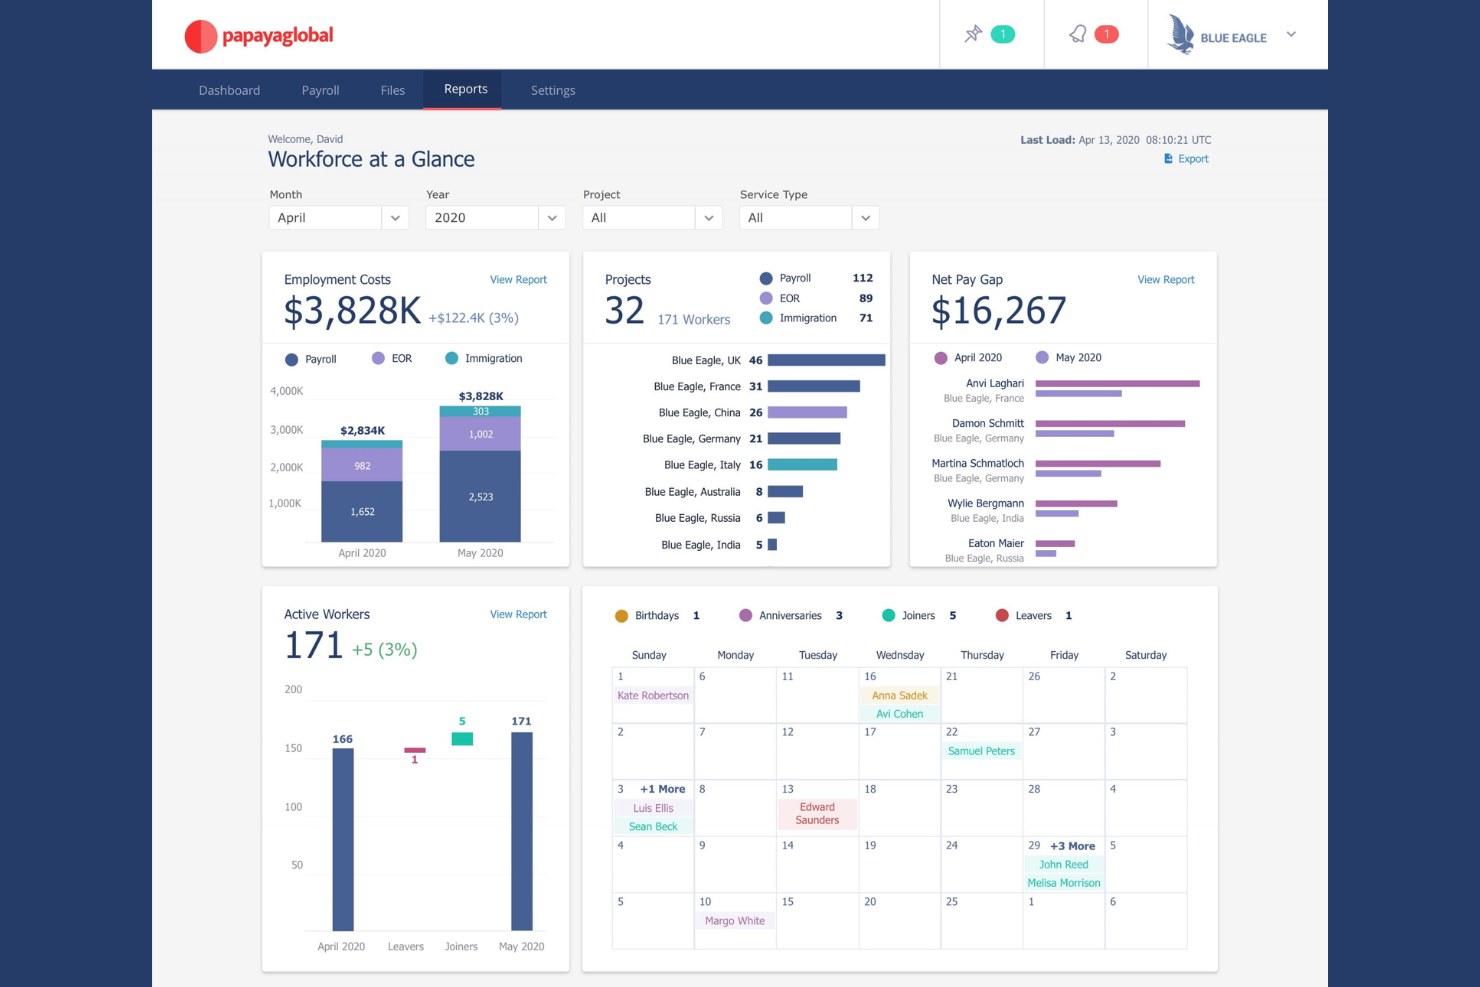Open Avi Cohen joiner event
The width and height of the screenshot is (1480, 987).
click(x=899, y=714)
